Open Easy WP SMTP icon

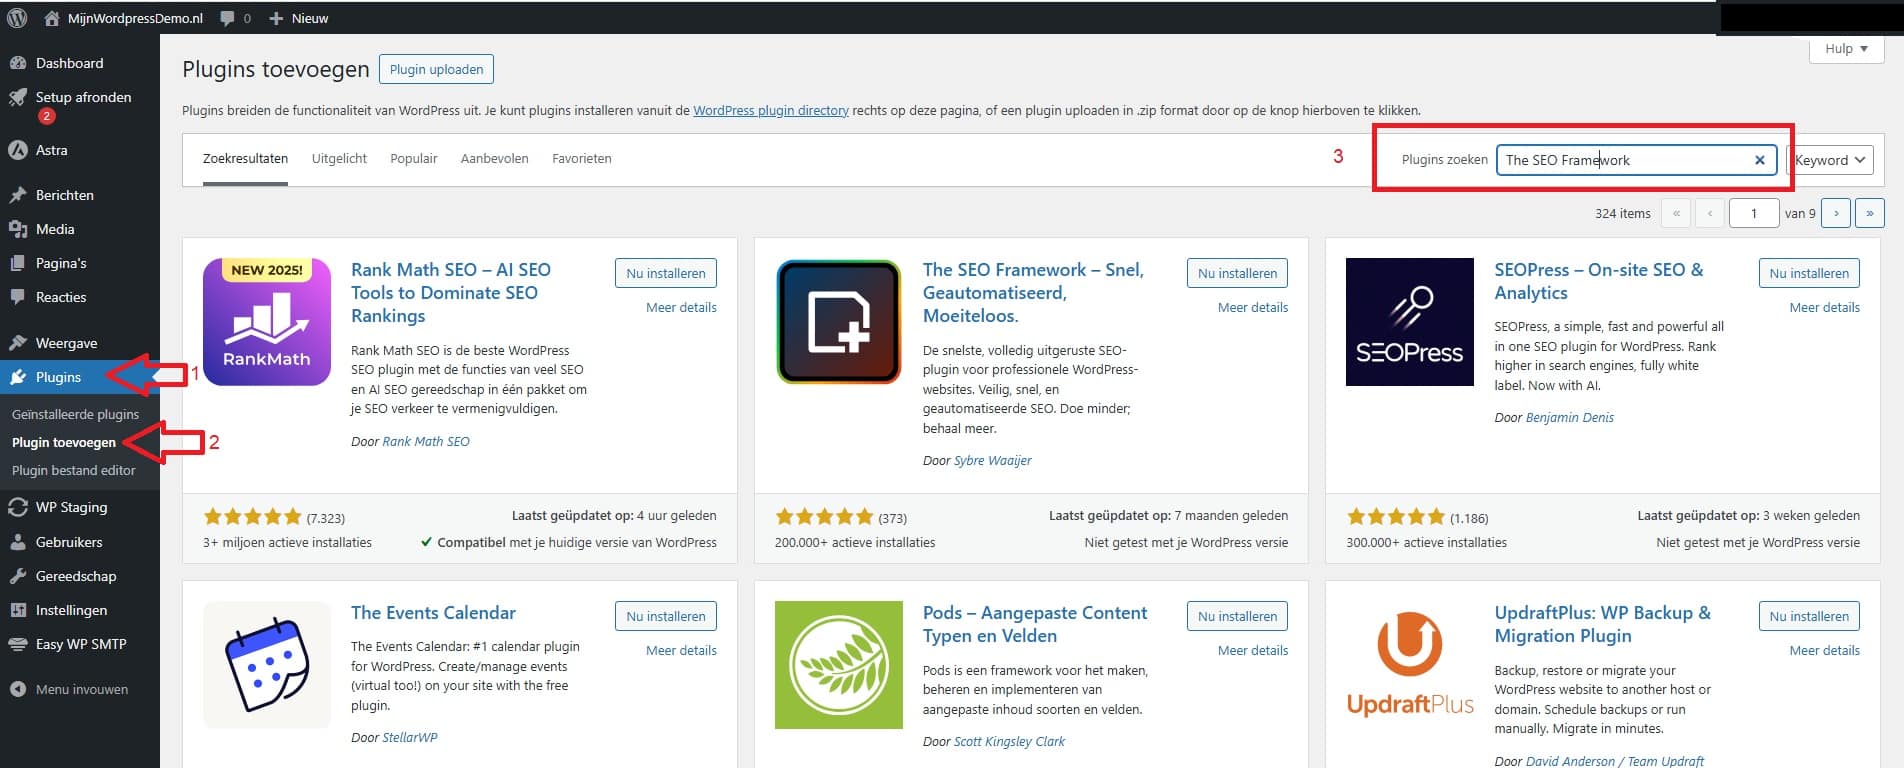pyautogui.click(x=17, y=644)
